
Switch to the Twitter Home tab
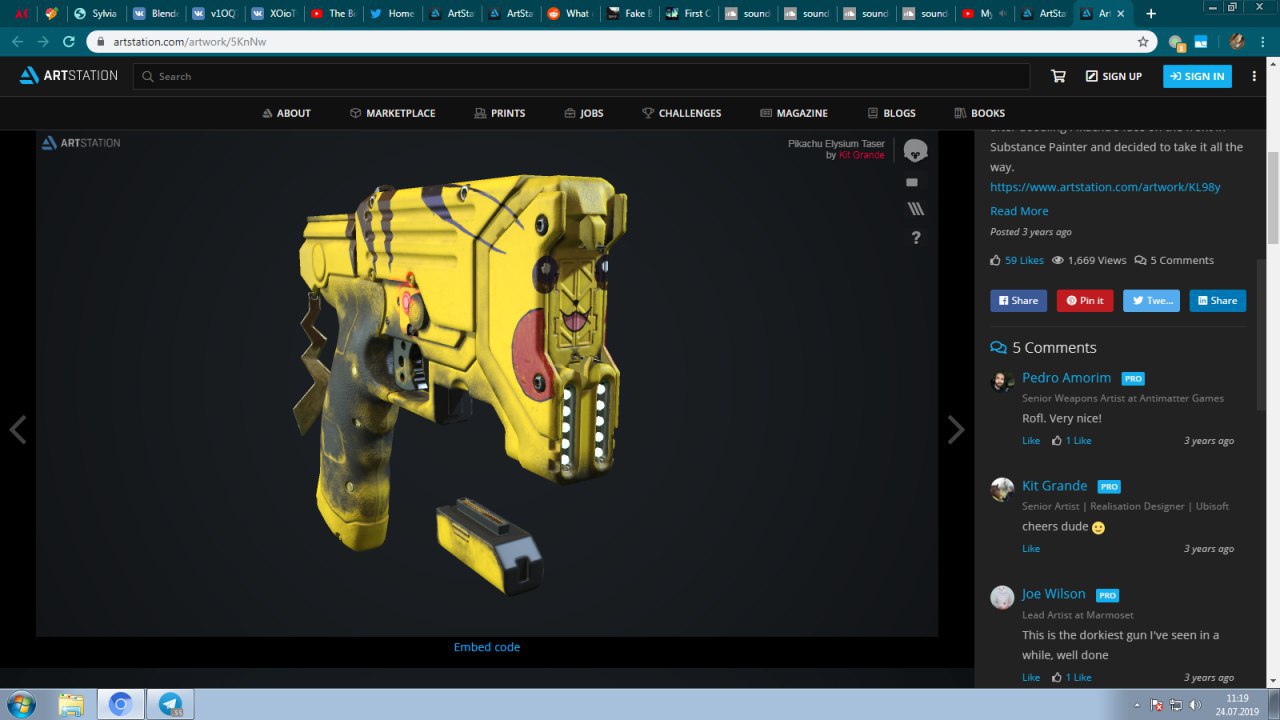pyautogui.click(x=391, y=14)
